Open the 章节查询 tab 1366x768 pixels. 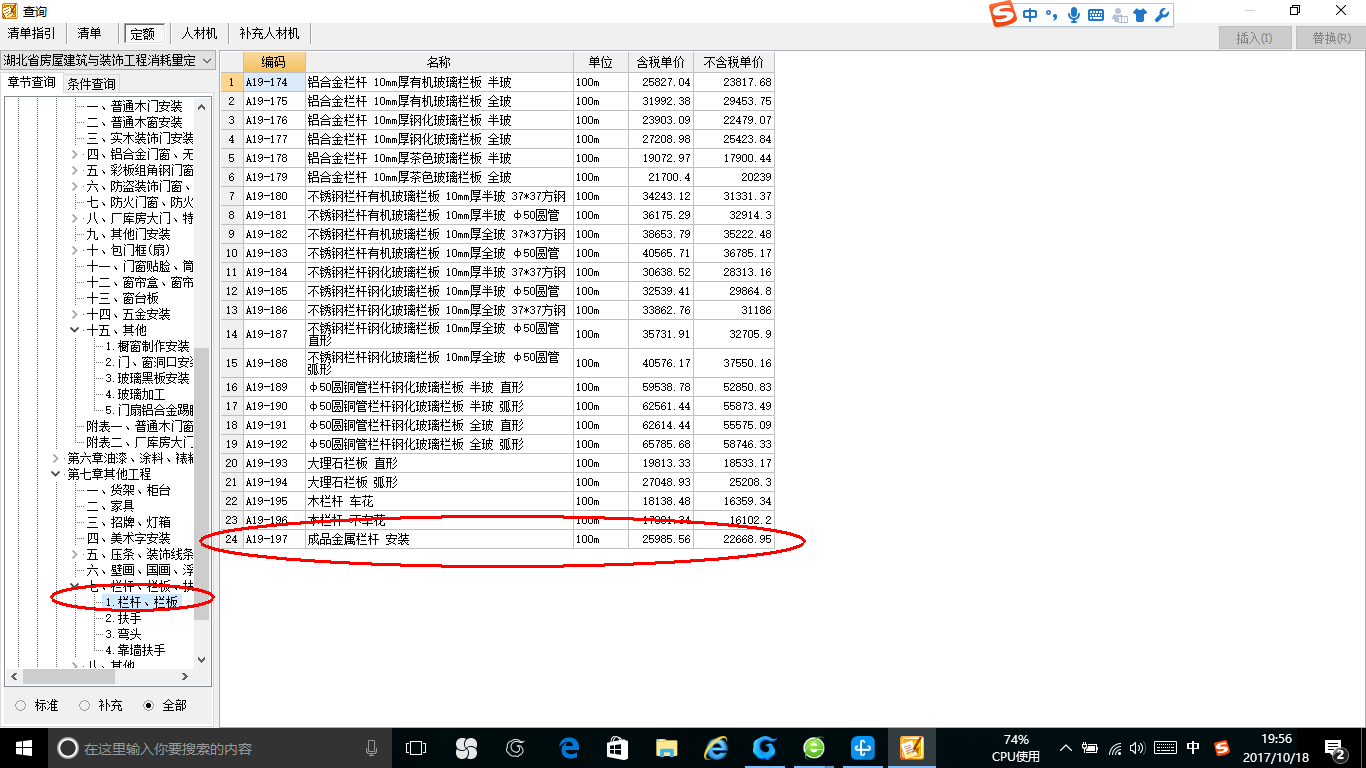point(32,83)
